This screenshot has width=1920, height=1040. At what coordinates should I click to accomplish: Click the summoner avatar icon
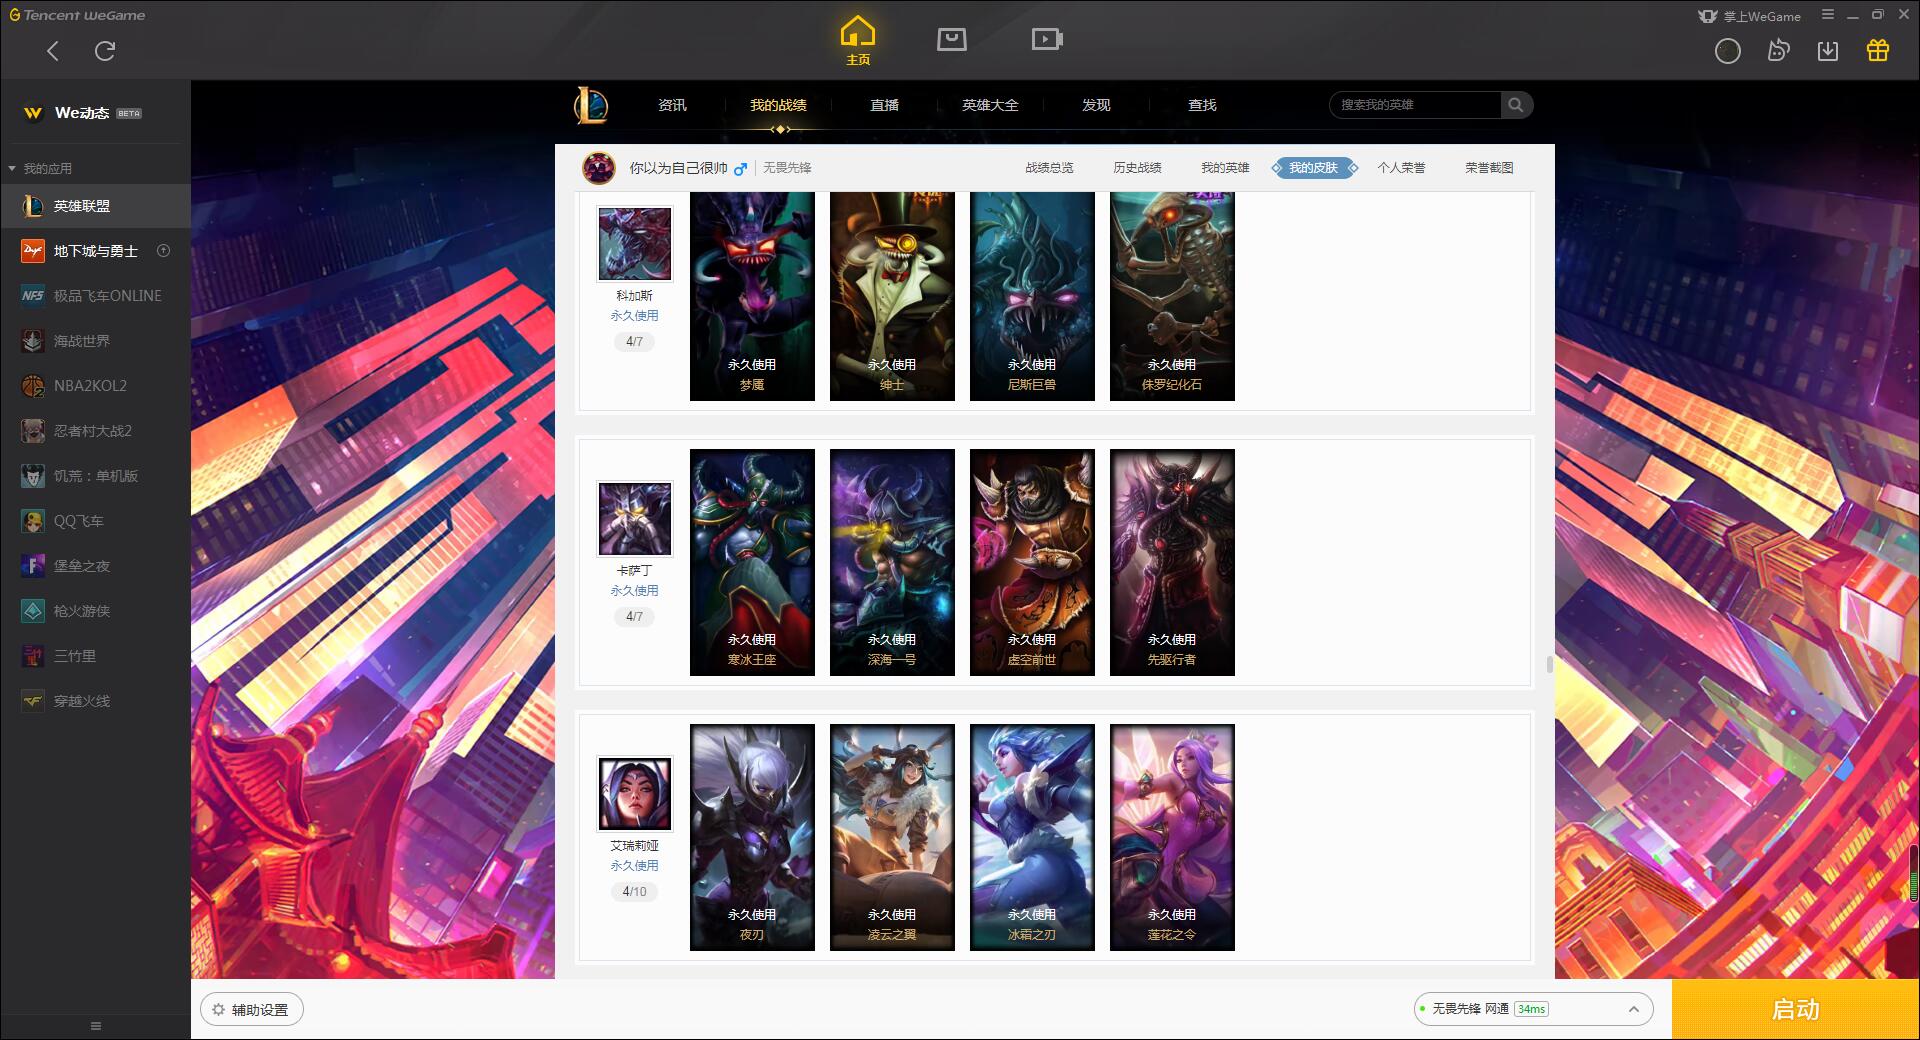click(x=599, y=168)
